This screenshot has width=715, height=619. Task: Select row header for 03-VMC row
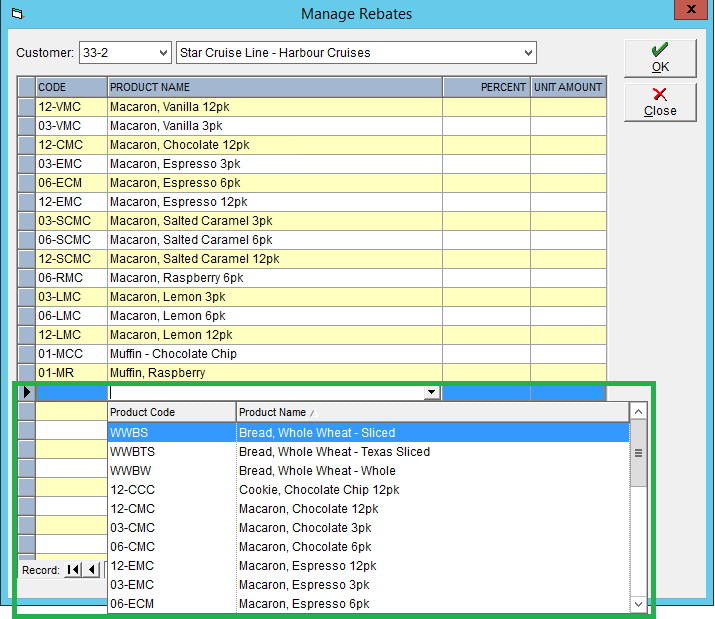pos(26,126)
